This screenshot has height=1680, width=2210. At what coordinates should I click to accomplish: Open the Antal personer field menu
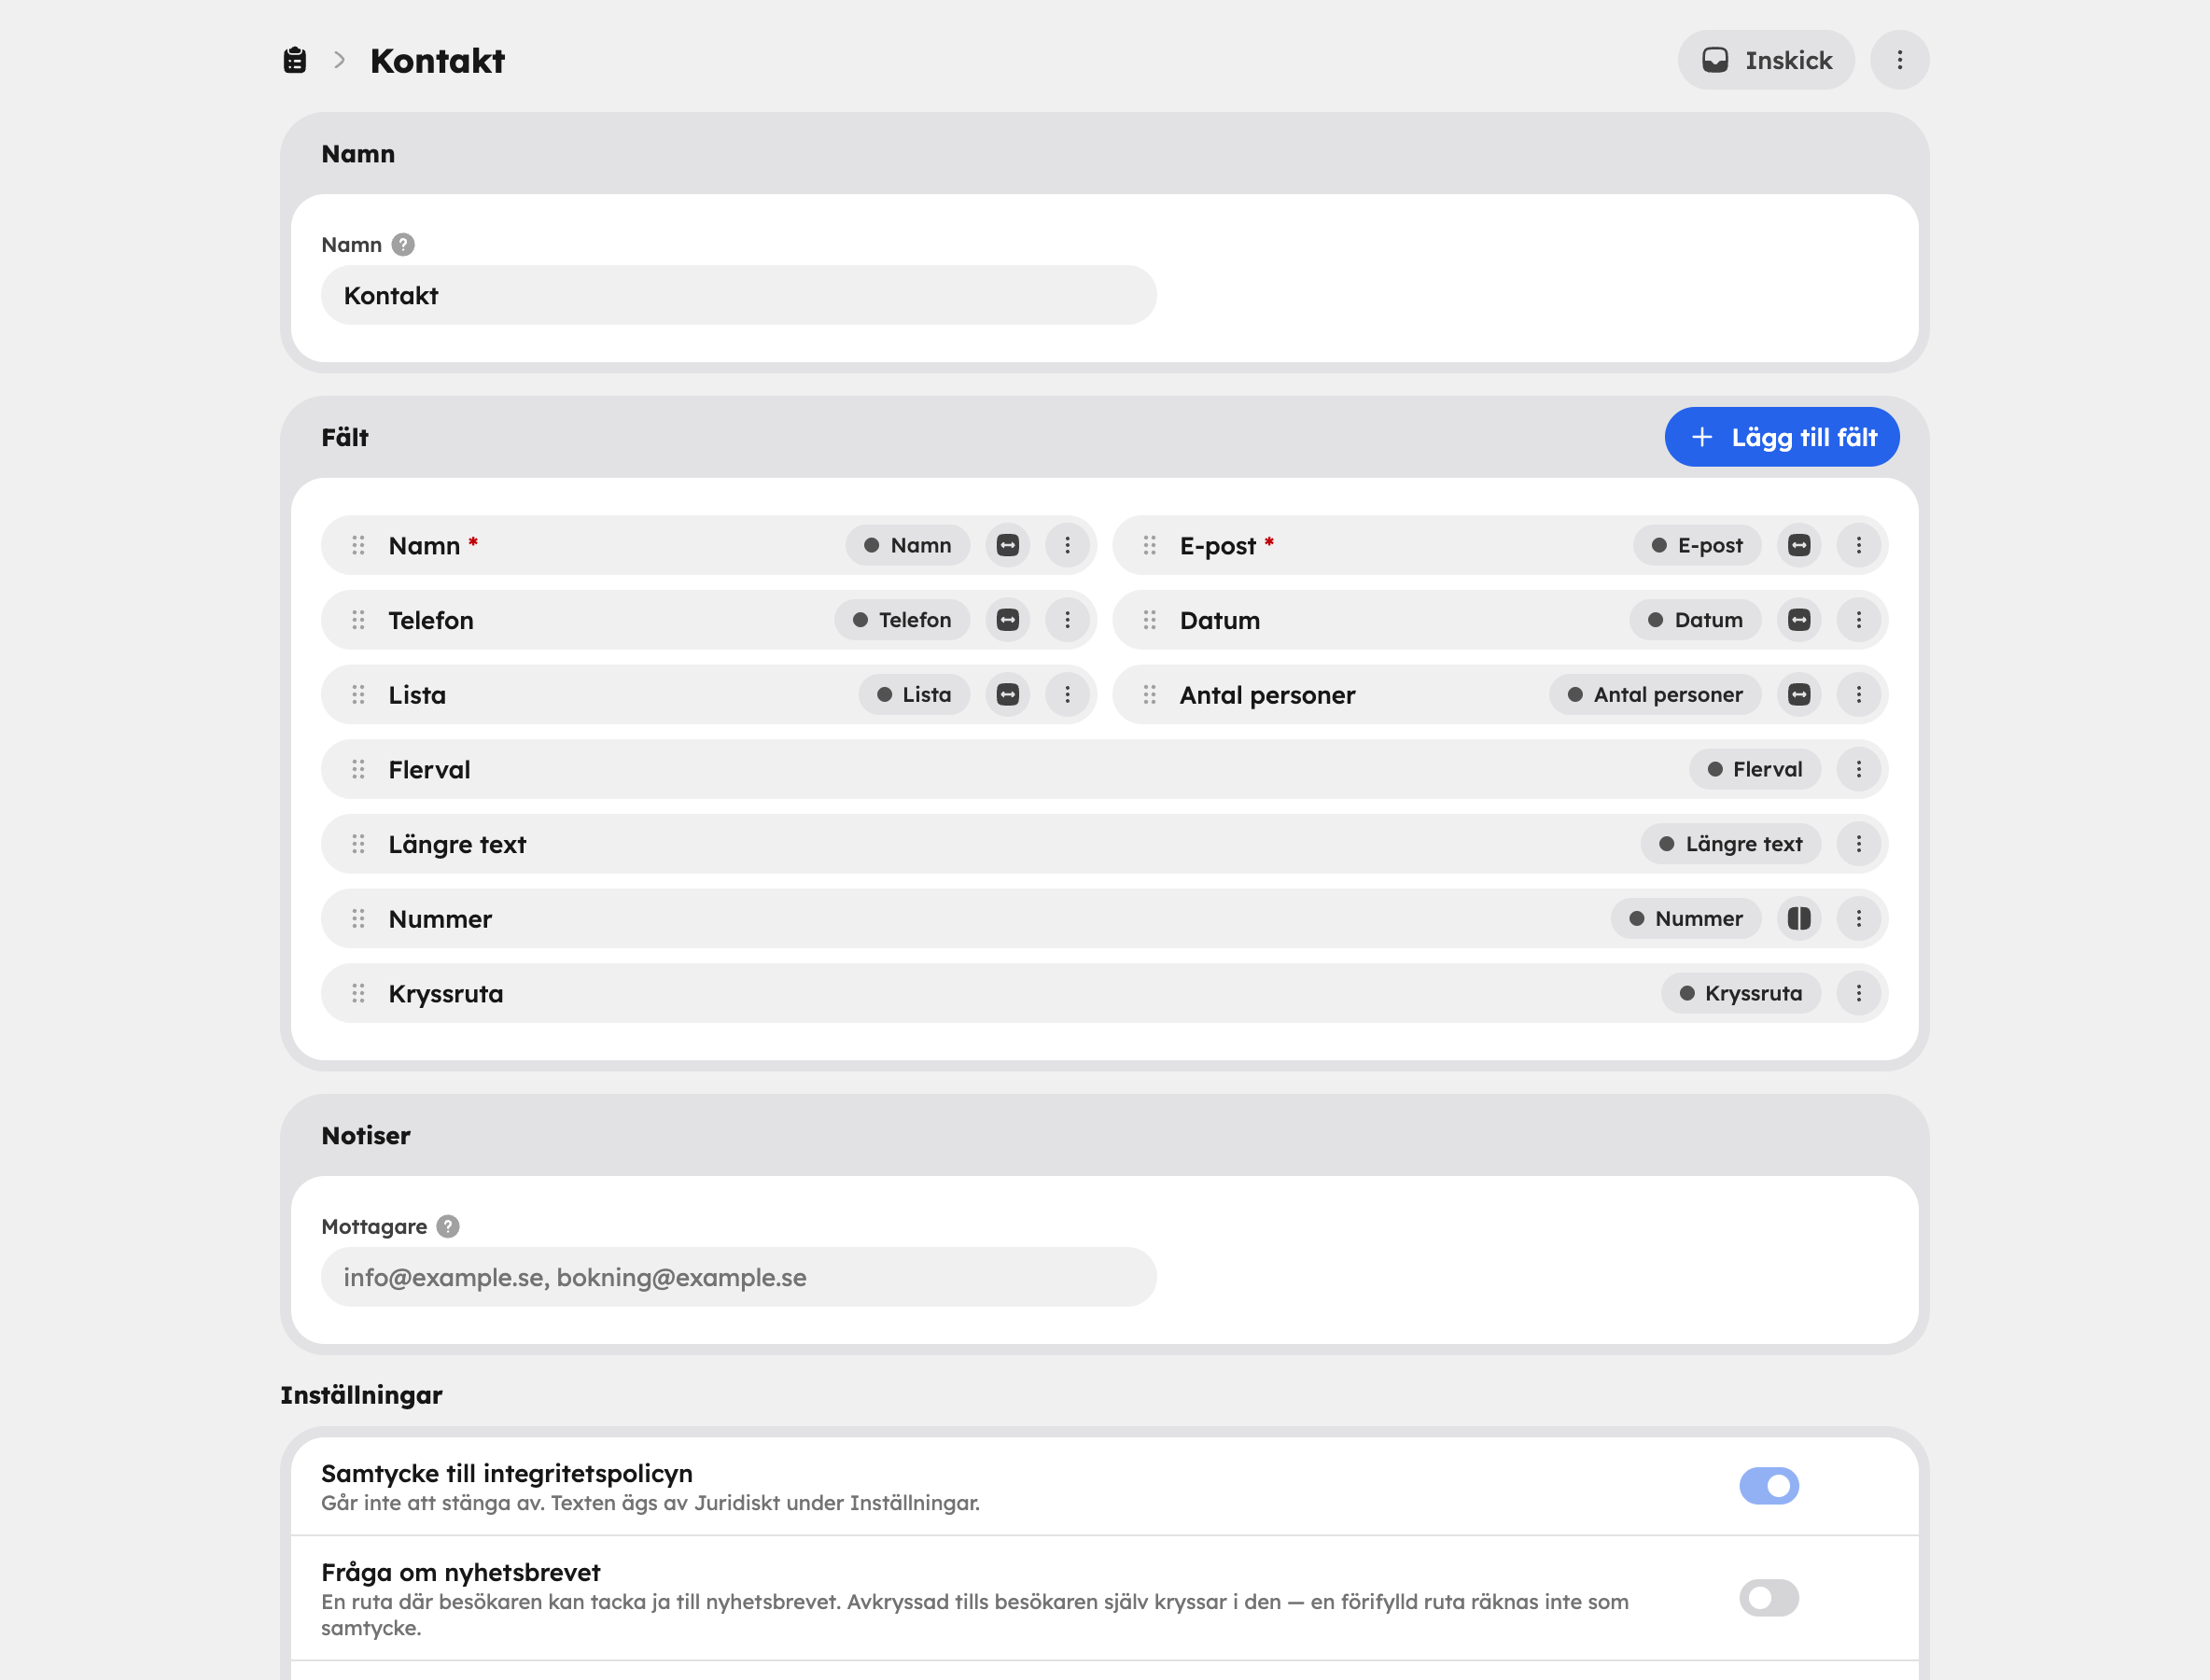(1858, 694)
